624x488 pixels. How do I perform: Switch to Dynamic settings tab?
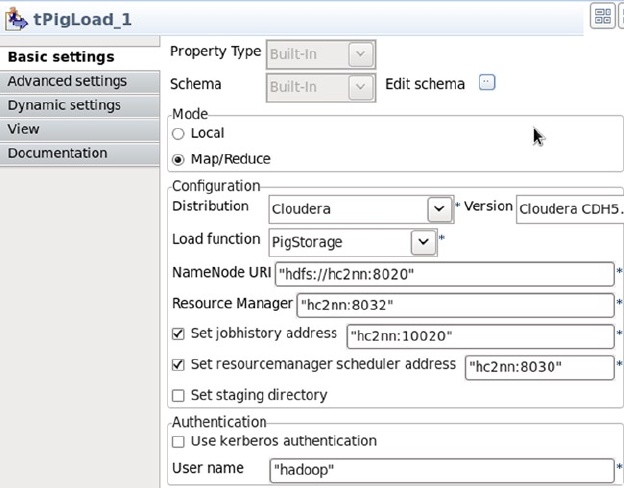pyautogui.click(x=64, y=105)
